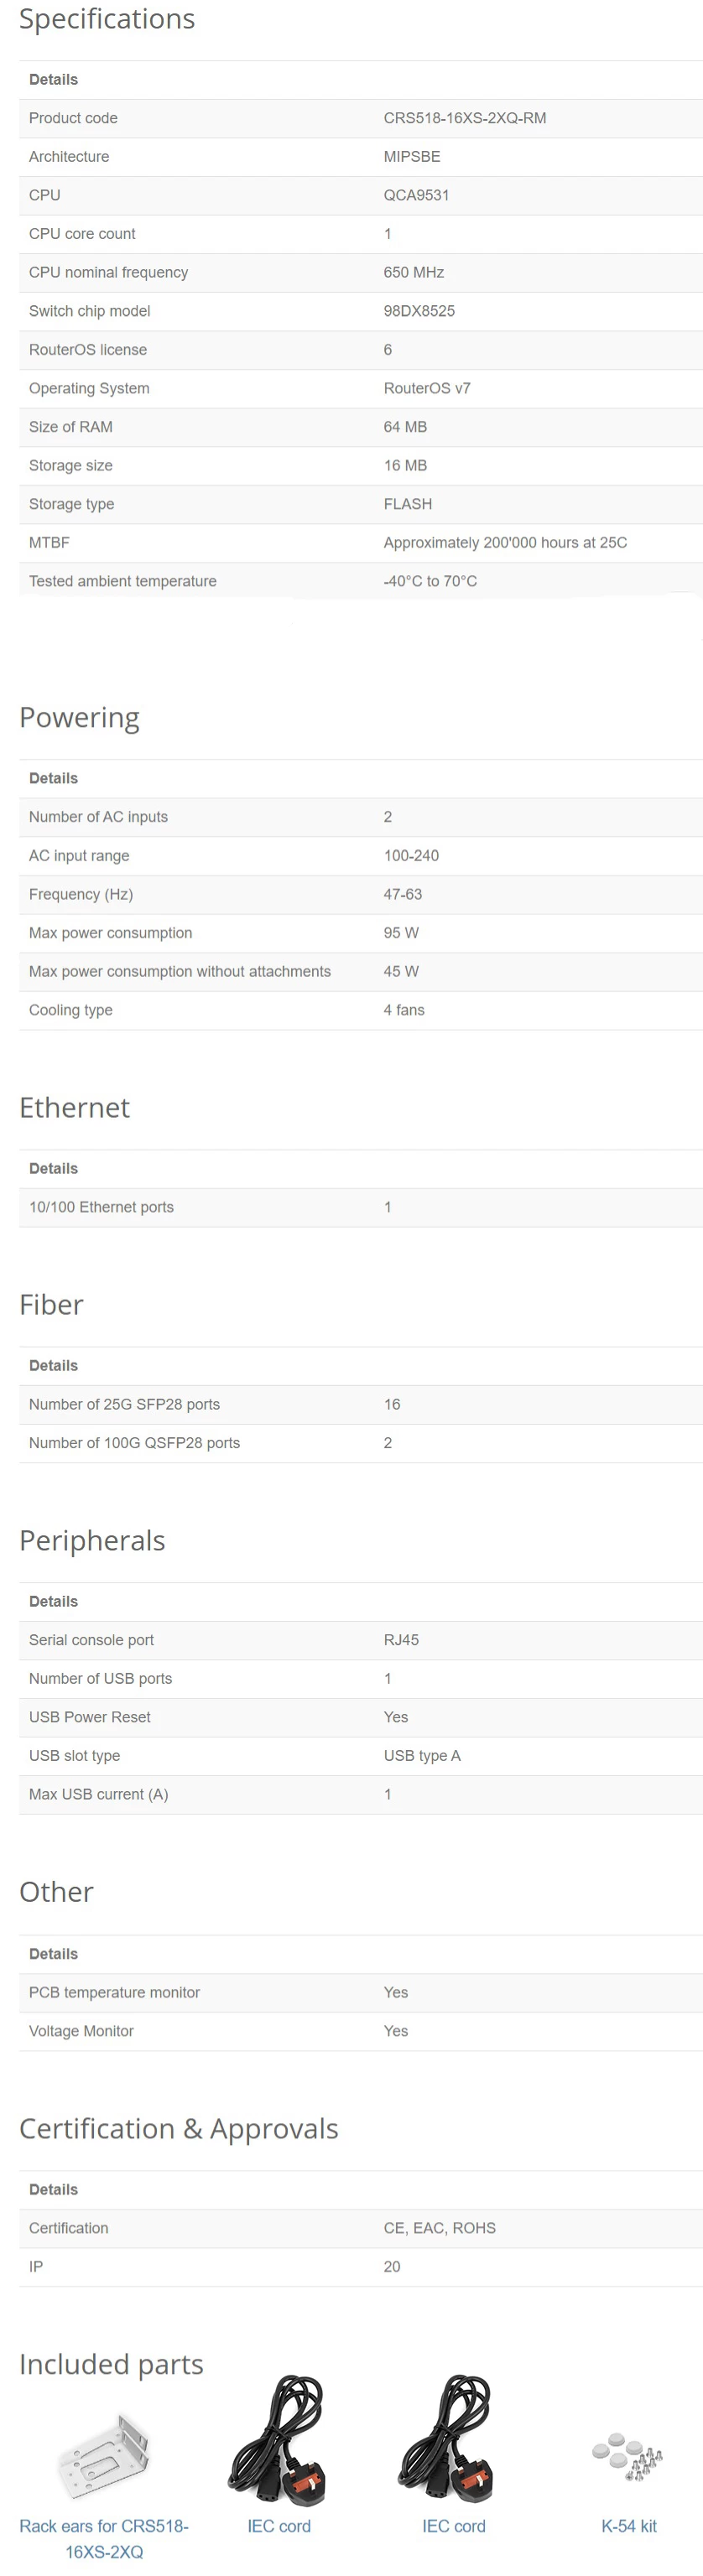This screenshot has width=703, height=2576.
Task: Click the 'Certification & Approvals' heading
Action: pyautogui.click(x=179, y=2128)
